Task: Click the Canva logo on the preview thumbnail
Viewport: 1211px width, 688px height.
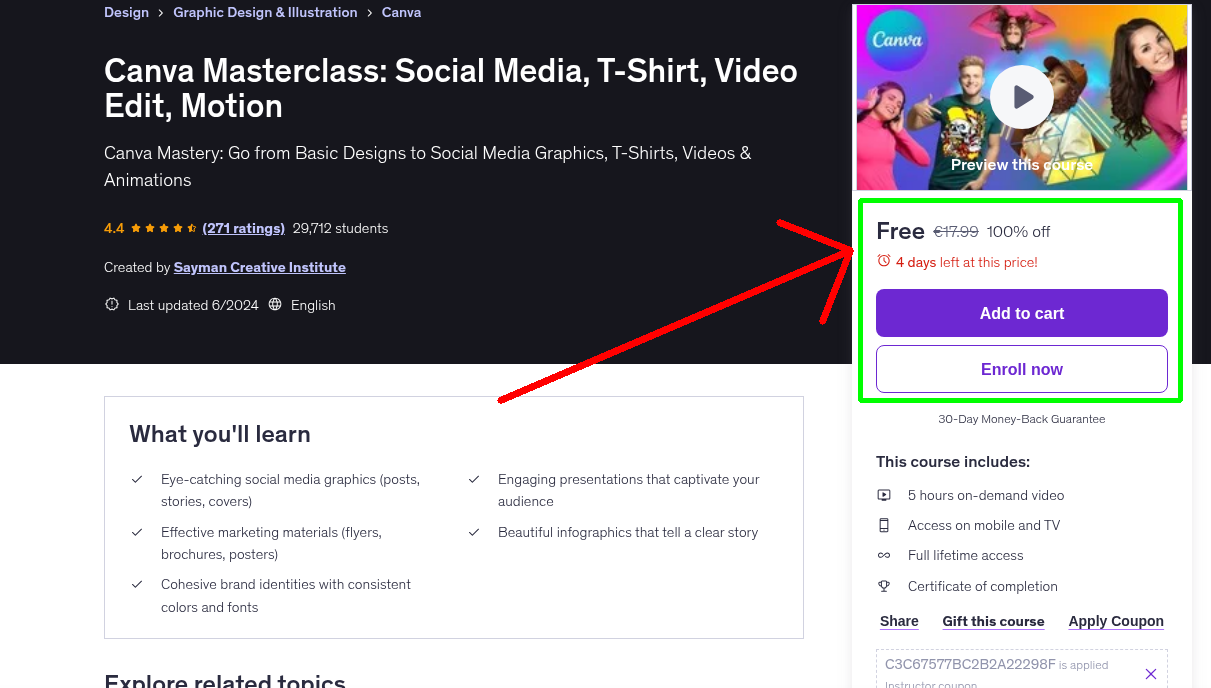Action: click(895, 42)
